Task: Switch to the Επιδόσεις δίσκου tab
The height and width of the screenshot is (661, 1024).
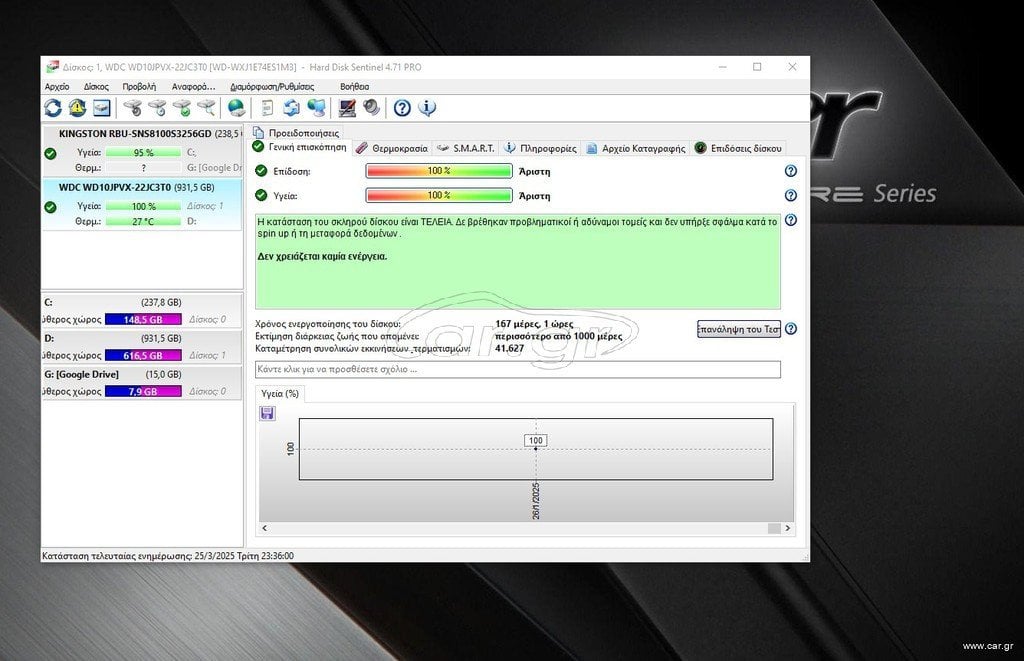Action: pyautogui.click(x=738, y=148)
